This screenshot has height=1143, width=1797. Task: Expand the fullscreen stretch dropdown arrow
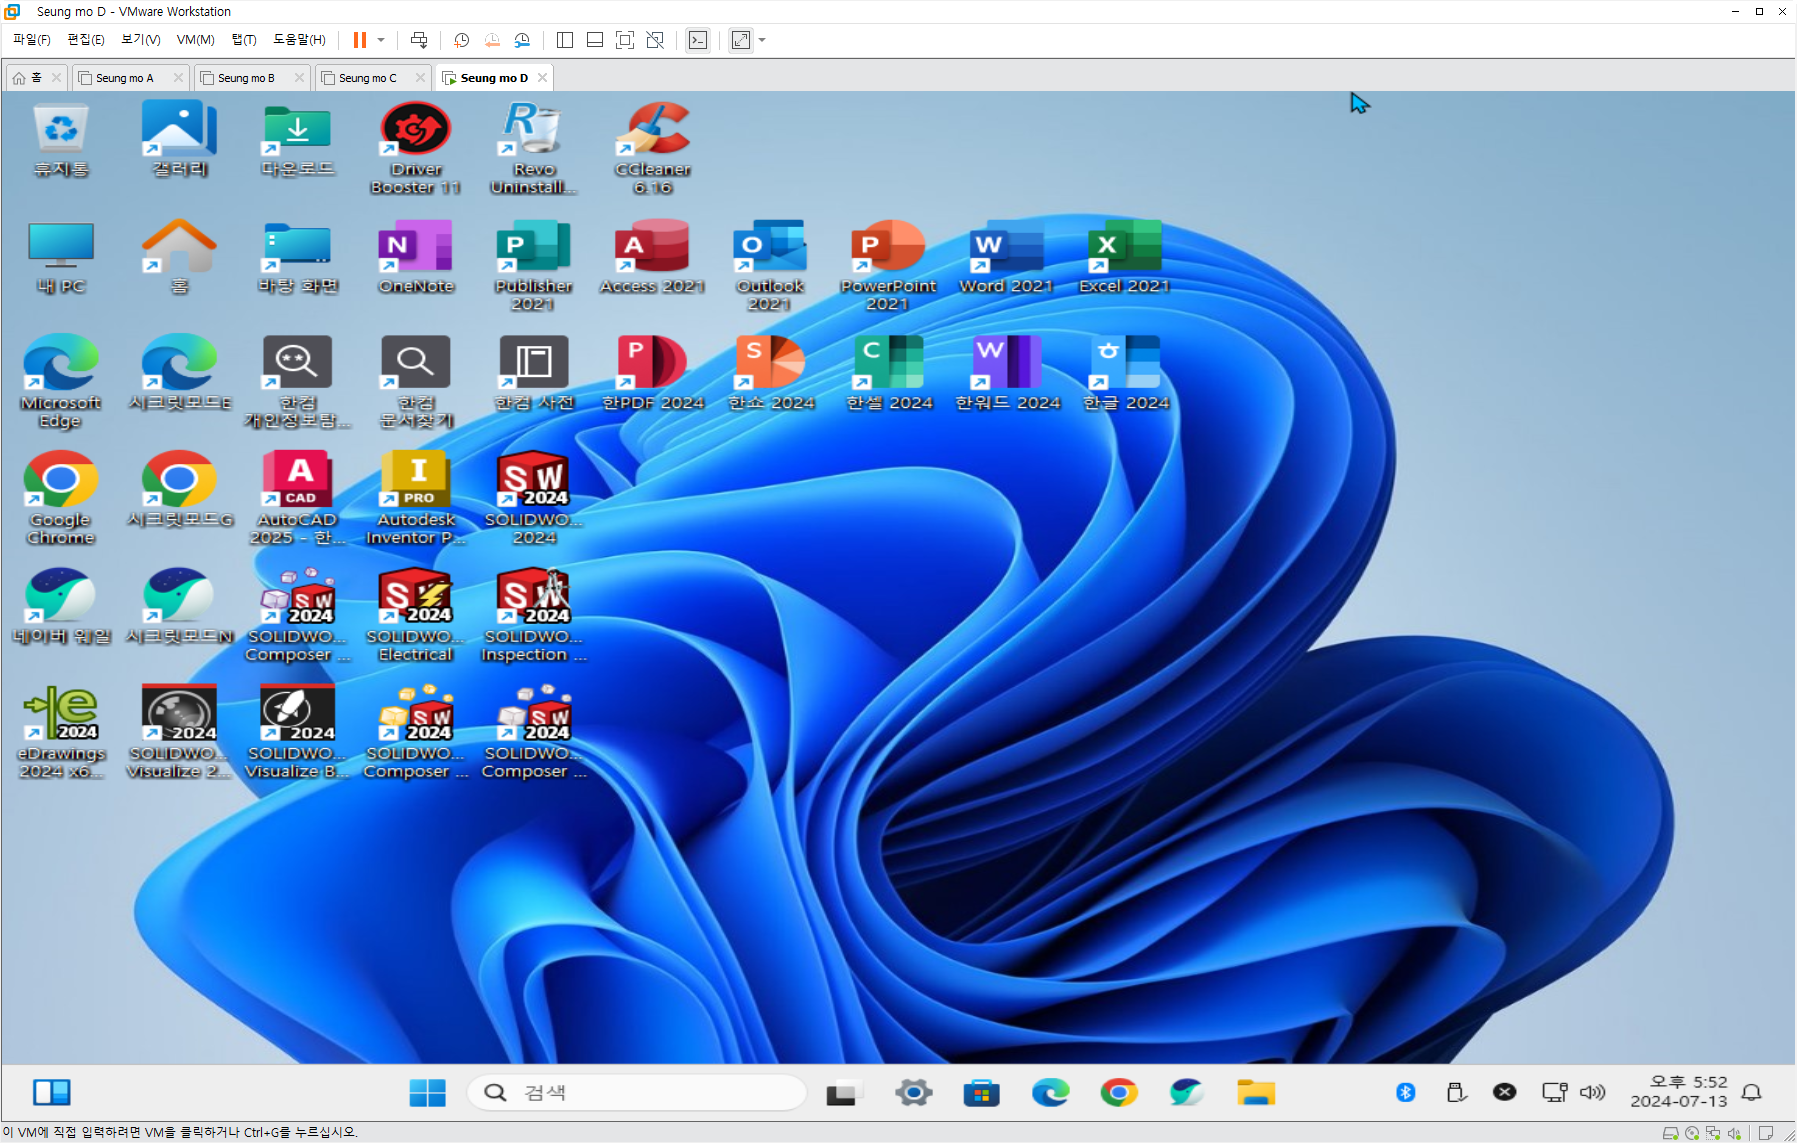coord(762,40)
